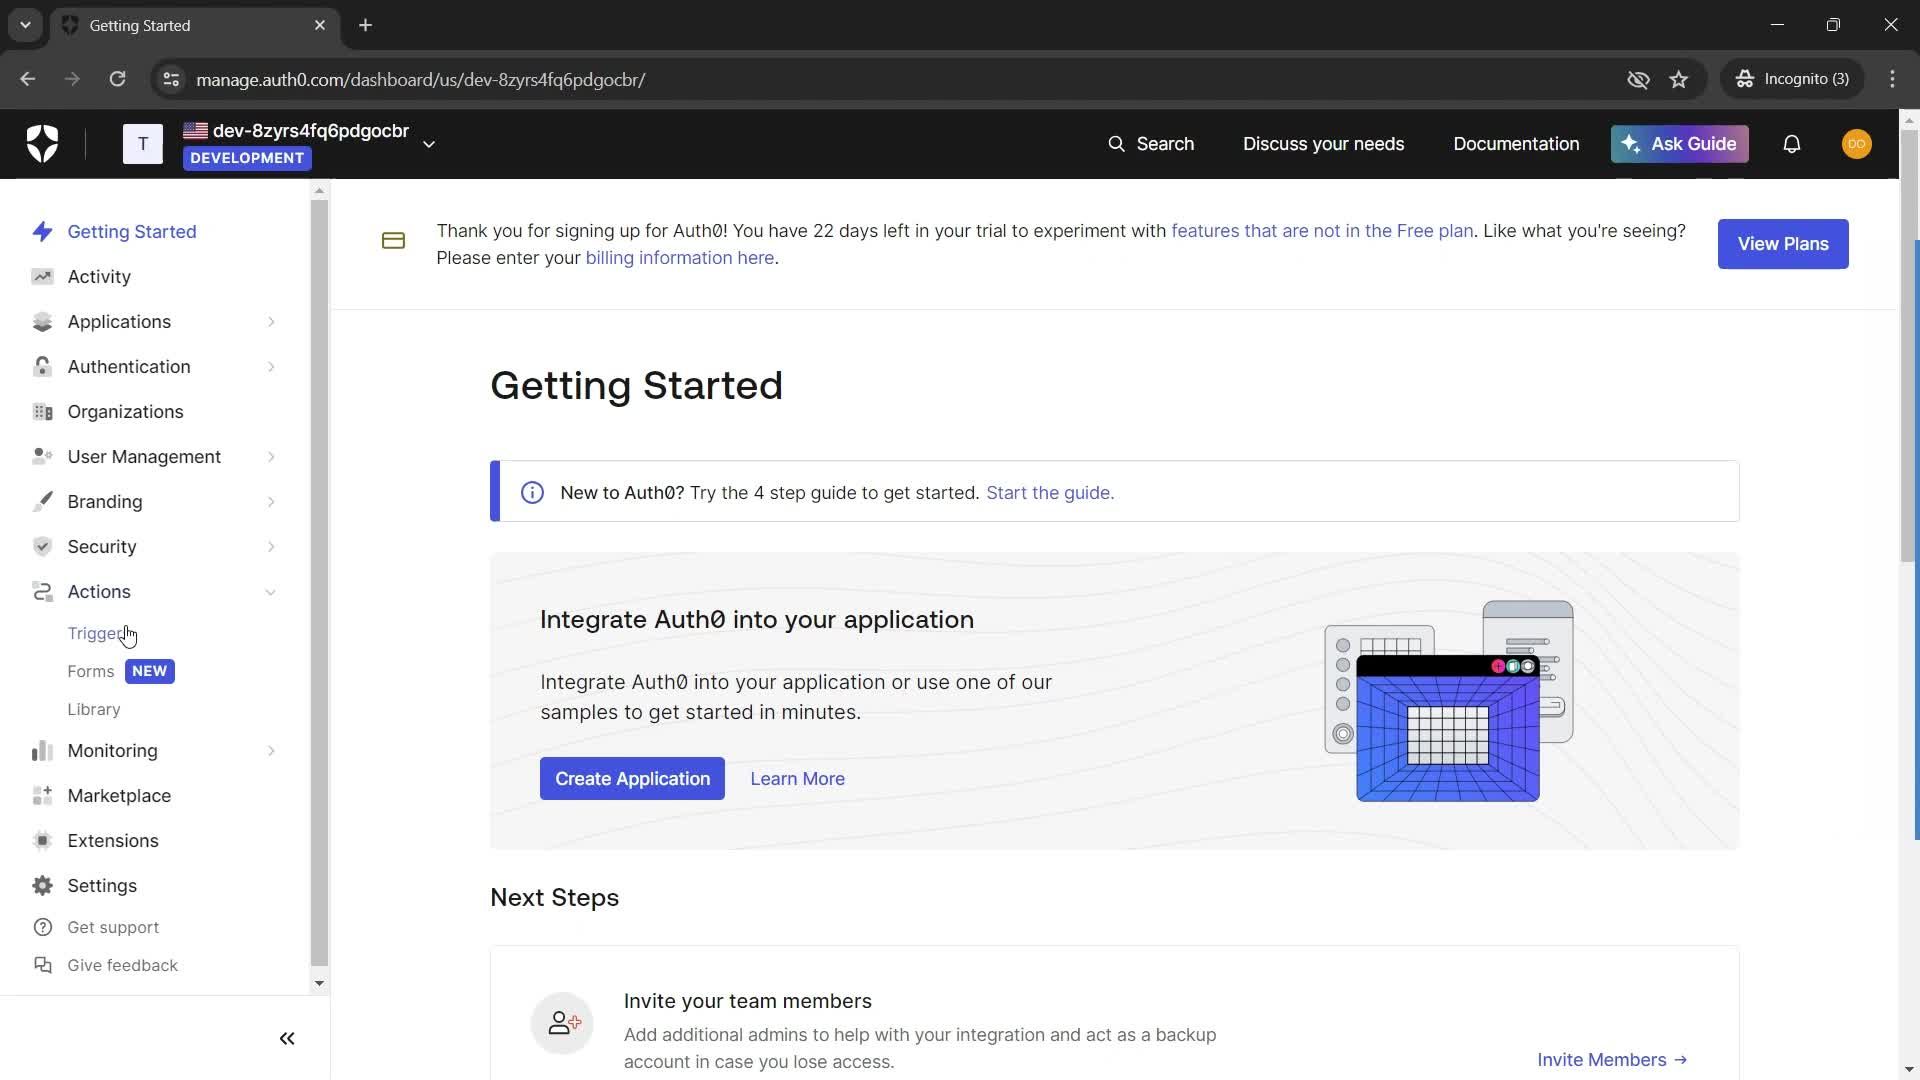The width and height of the screenshot is (1920, 1080).
Task: Expand the Monitoring section chevron
Action: click(x=271, y=751)
